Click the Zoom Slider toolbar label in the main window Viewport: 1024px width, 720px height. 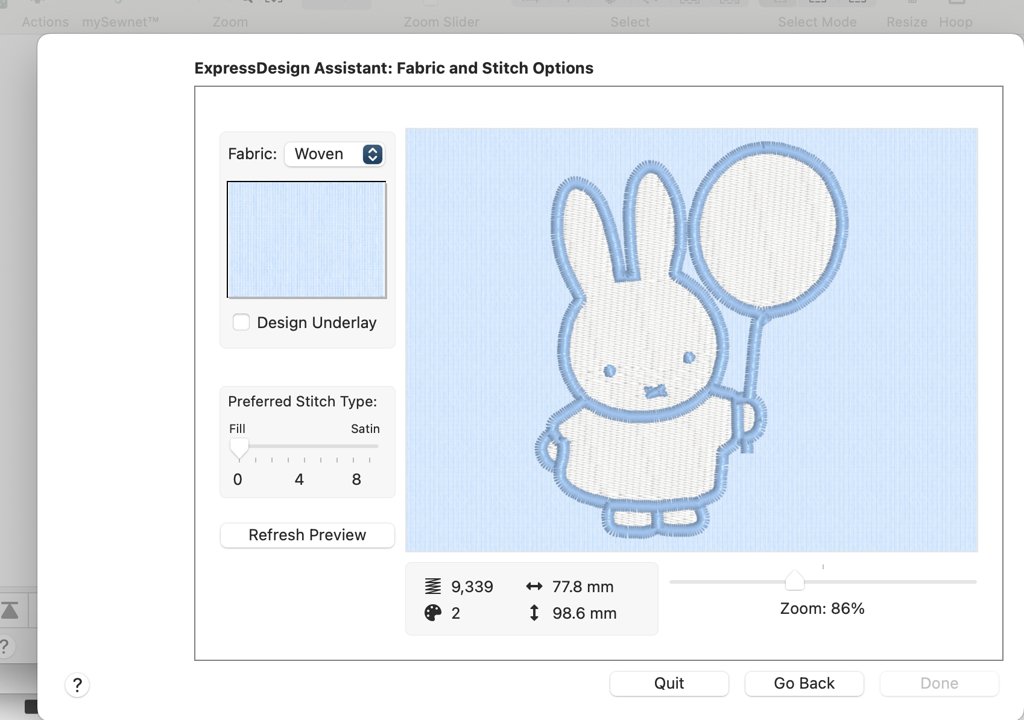pos(441,22)
